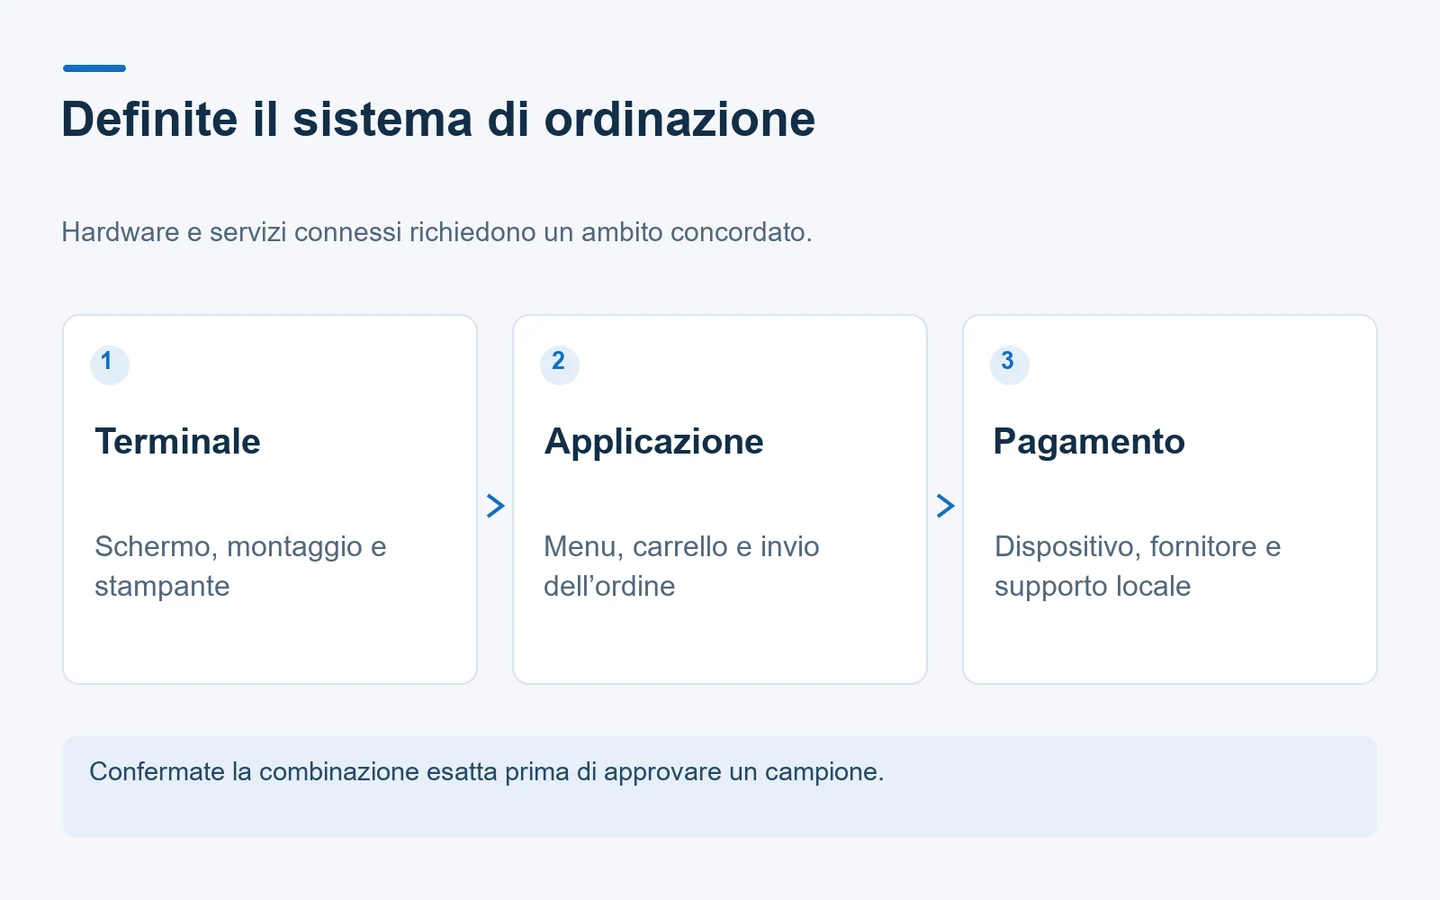The width and height of the screenshot is (1440, 900).
Task: Select the "Applicazione" card title
Action: click(x=654, y=441)
